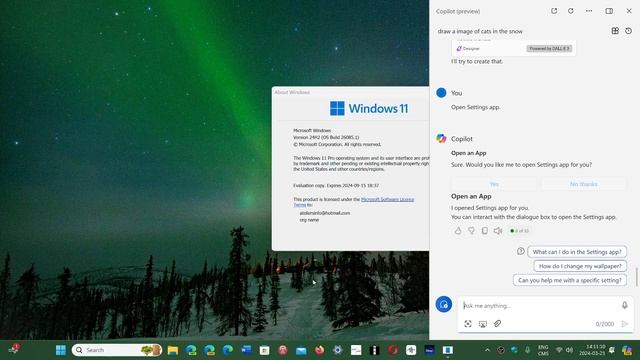Use microphone in Copilot input
640x360 pixels.
coord(624,305)
